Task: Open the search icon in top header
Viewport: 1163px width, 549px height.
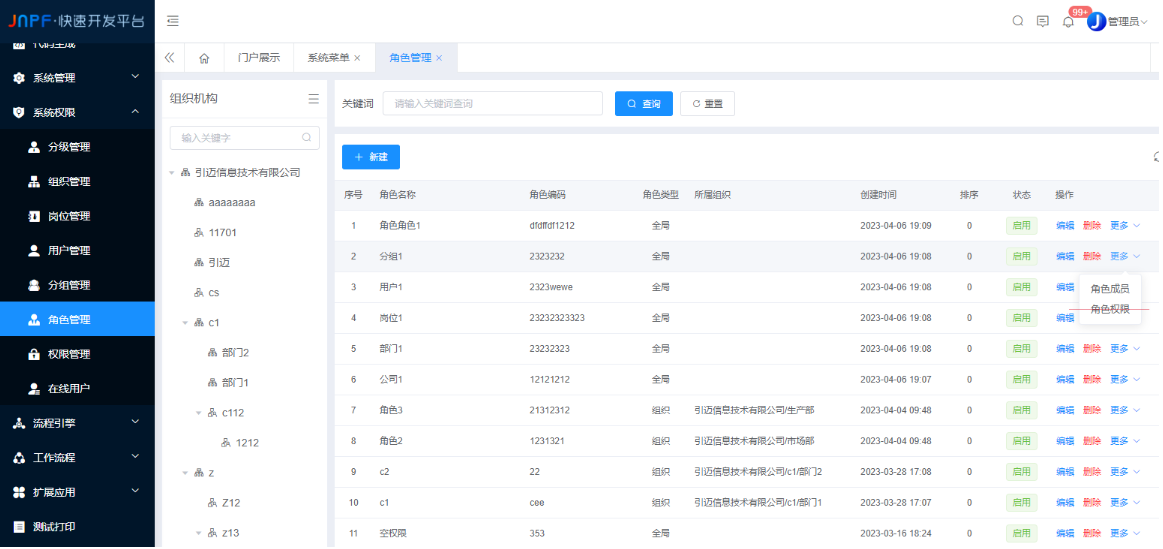Action: pyautogui.click(x=1018, y=21)
